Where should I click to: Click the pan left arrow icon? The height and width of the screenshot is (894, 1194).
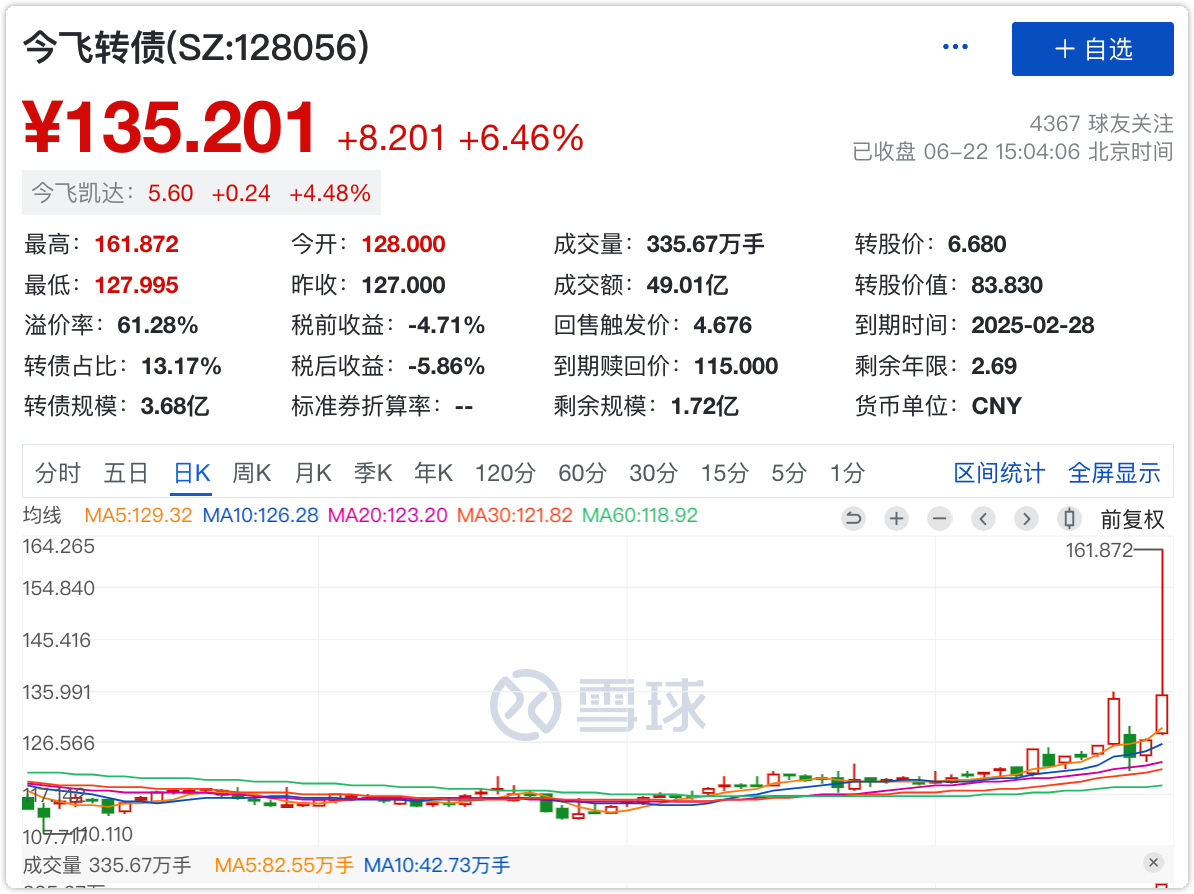coord(983,519)
